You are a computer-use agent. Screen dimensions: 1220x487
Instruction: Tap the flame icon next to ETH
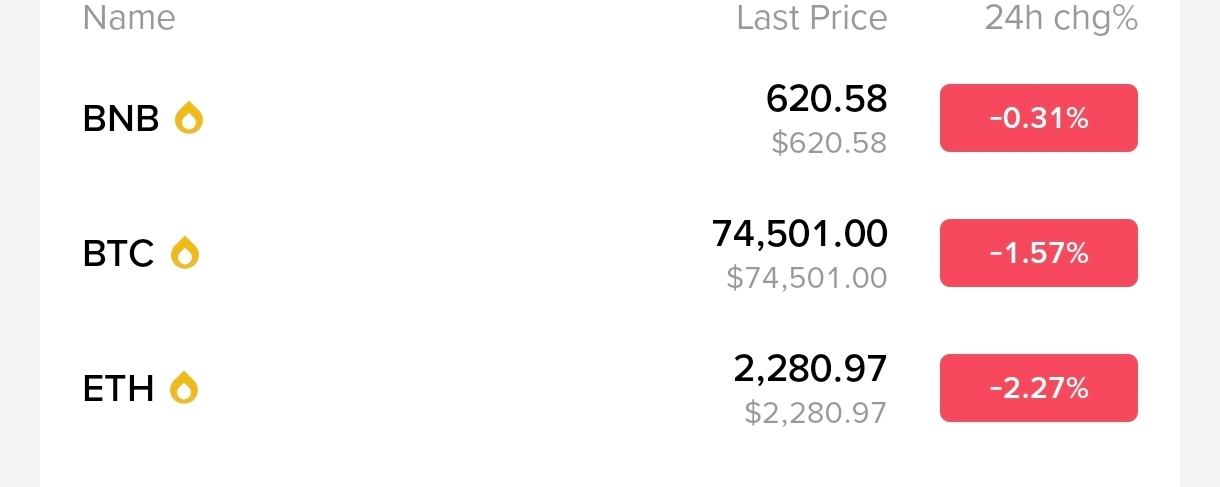(x=184, y=388)
